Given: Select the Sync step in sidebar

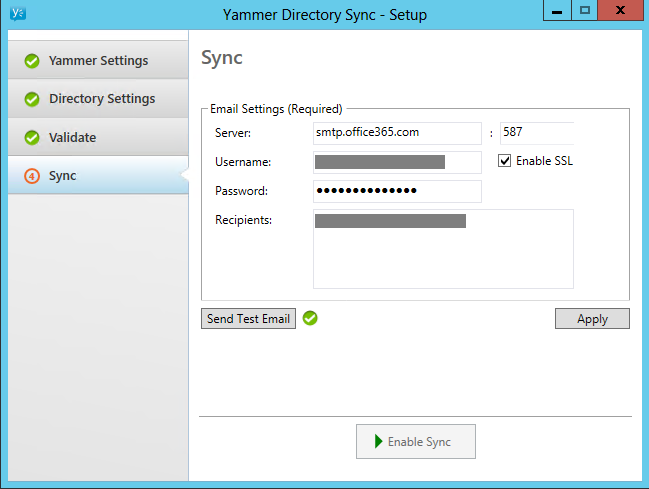Looking at the screenshot, I should [98, 175].
